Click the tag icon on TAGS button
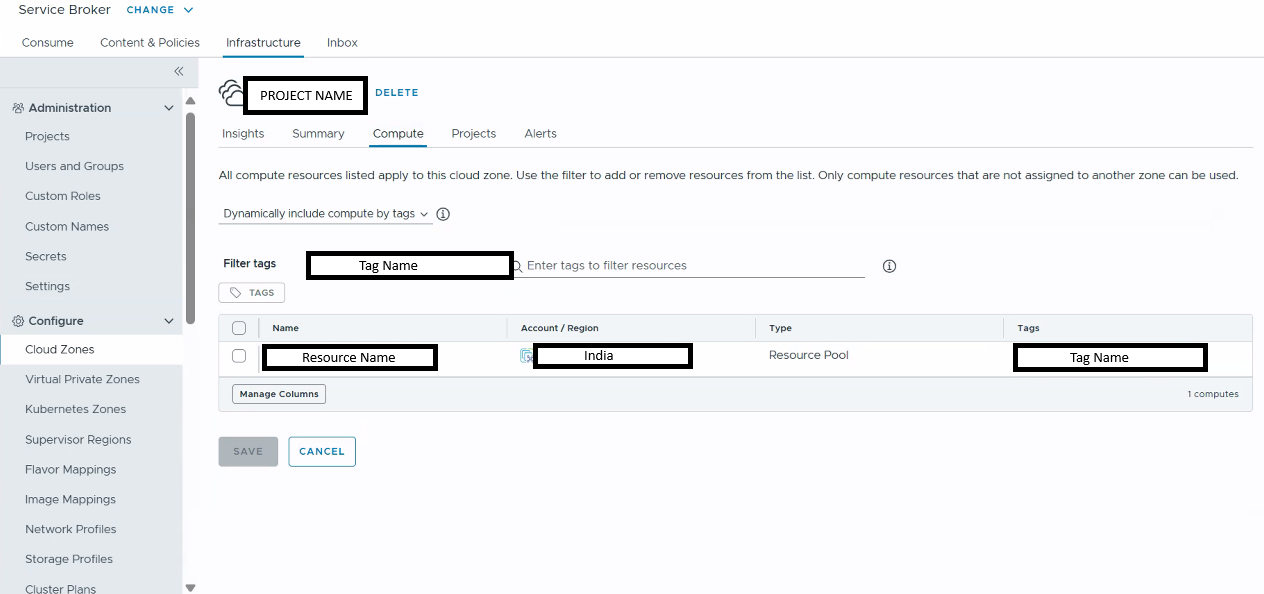 point(235,293)
